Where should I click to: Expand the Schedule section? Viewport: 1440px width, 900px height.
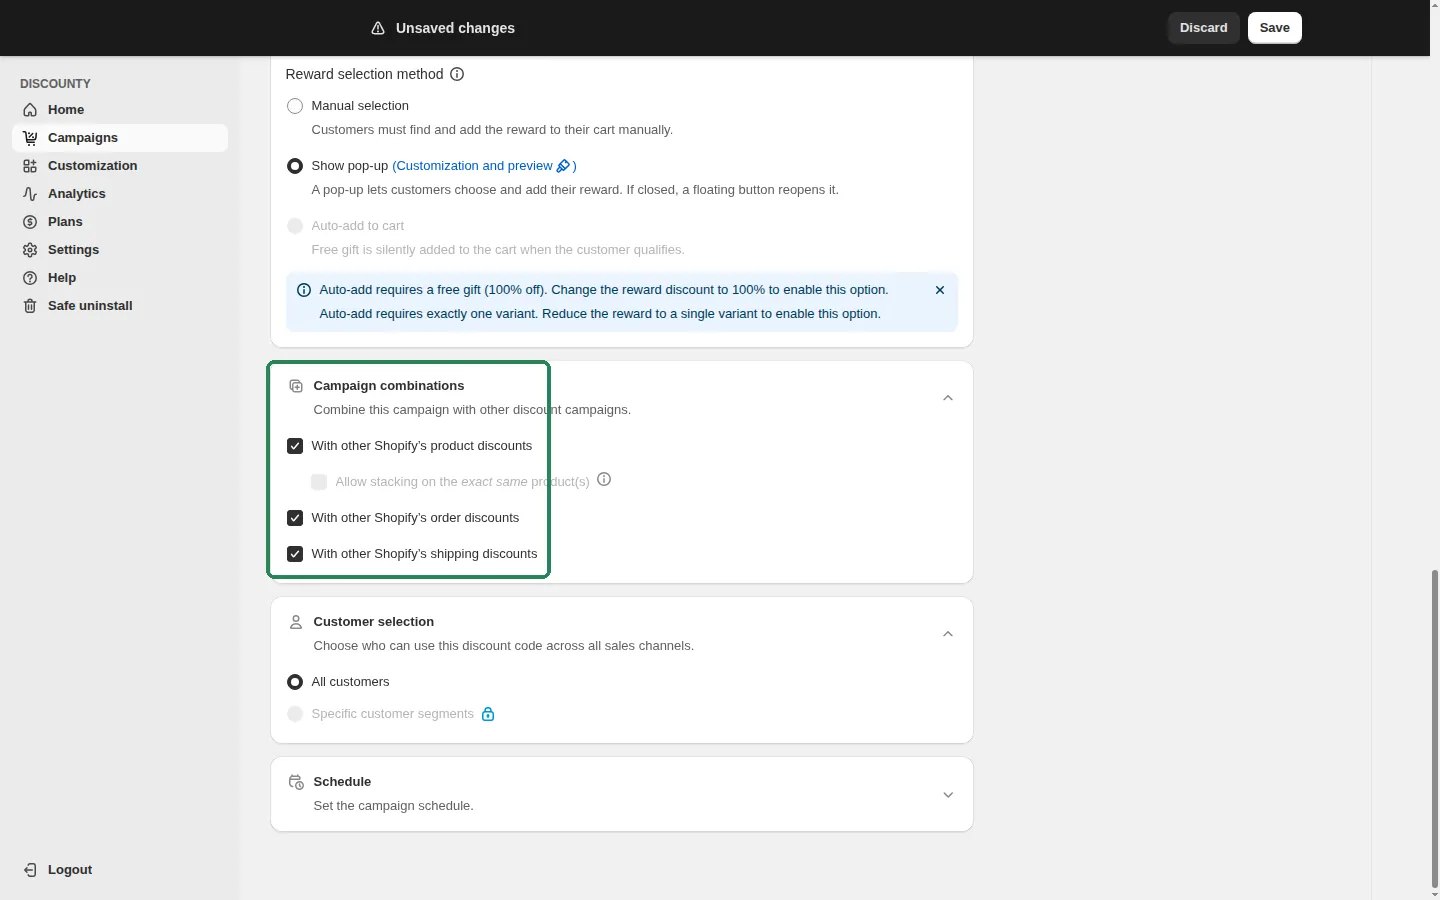point(948,795)
